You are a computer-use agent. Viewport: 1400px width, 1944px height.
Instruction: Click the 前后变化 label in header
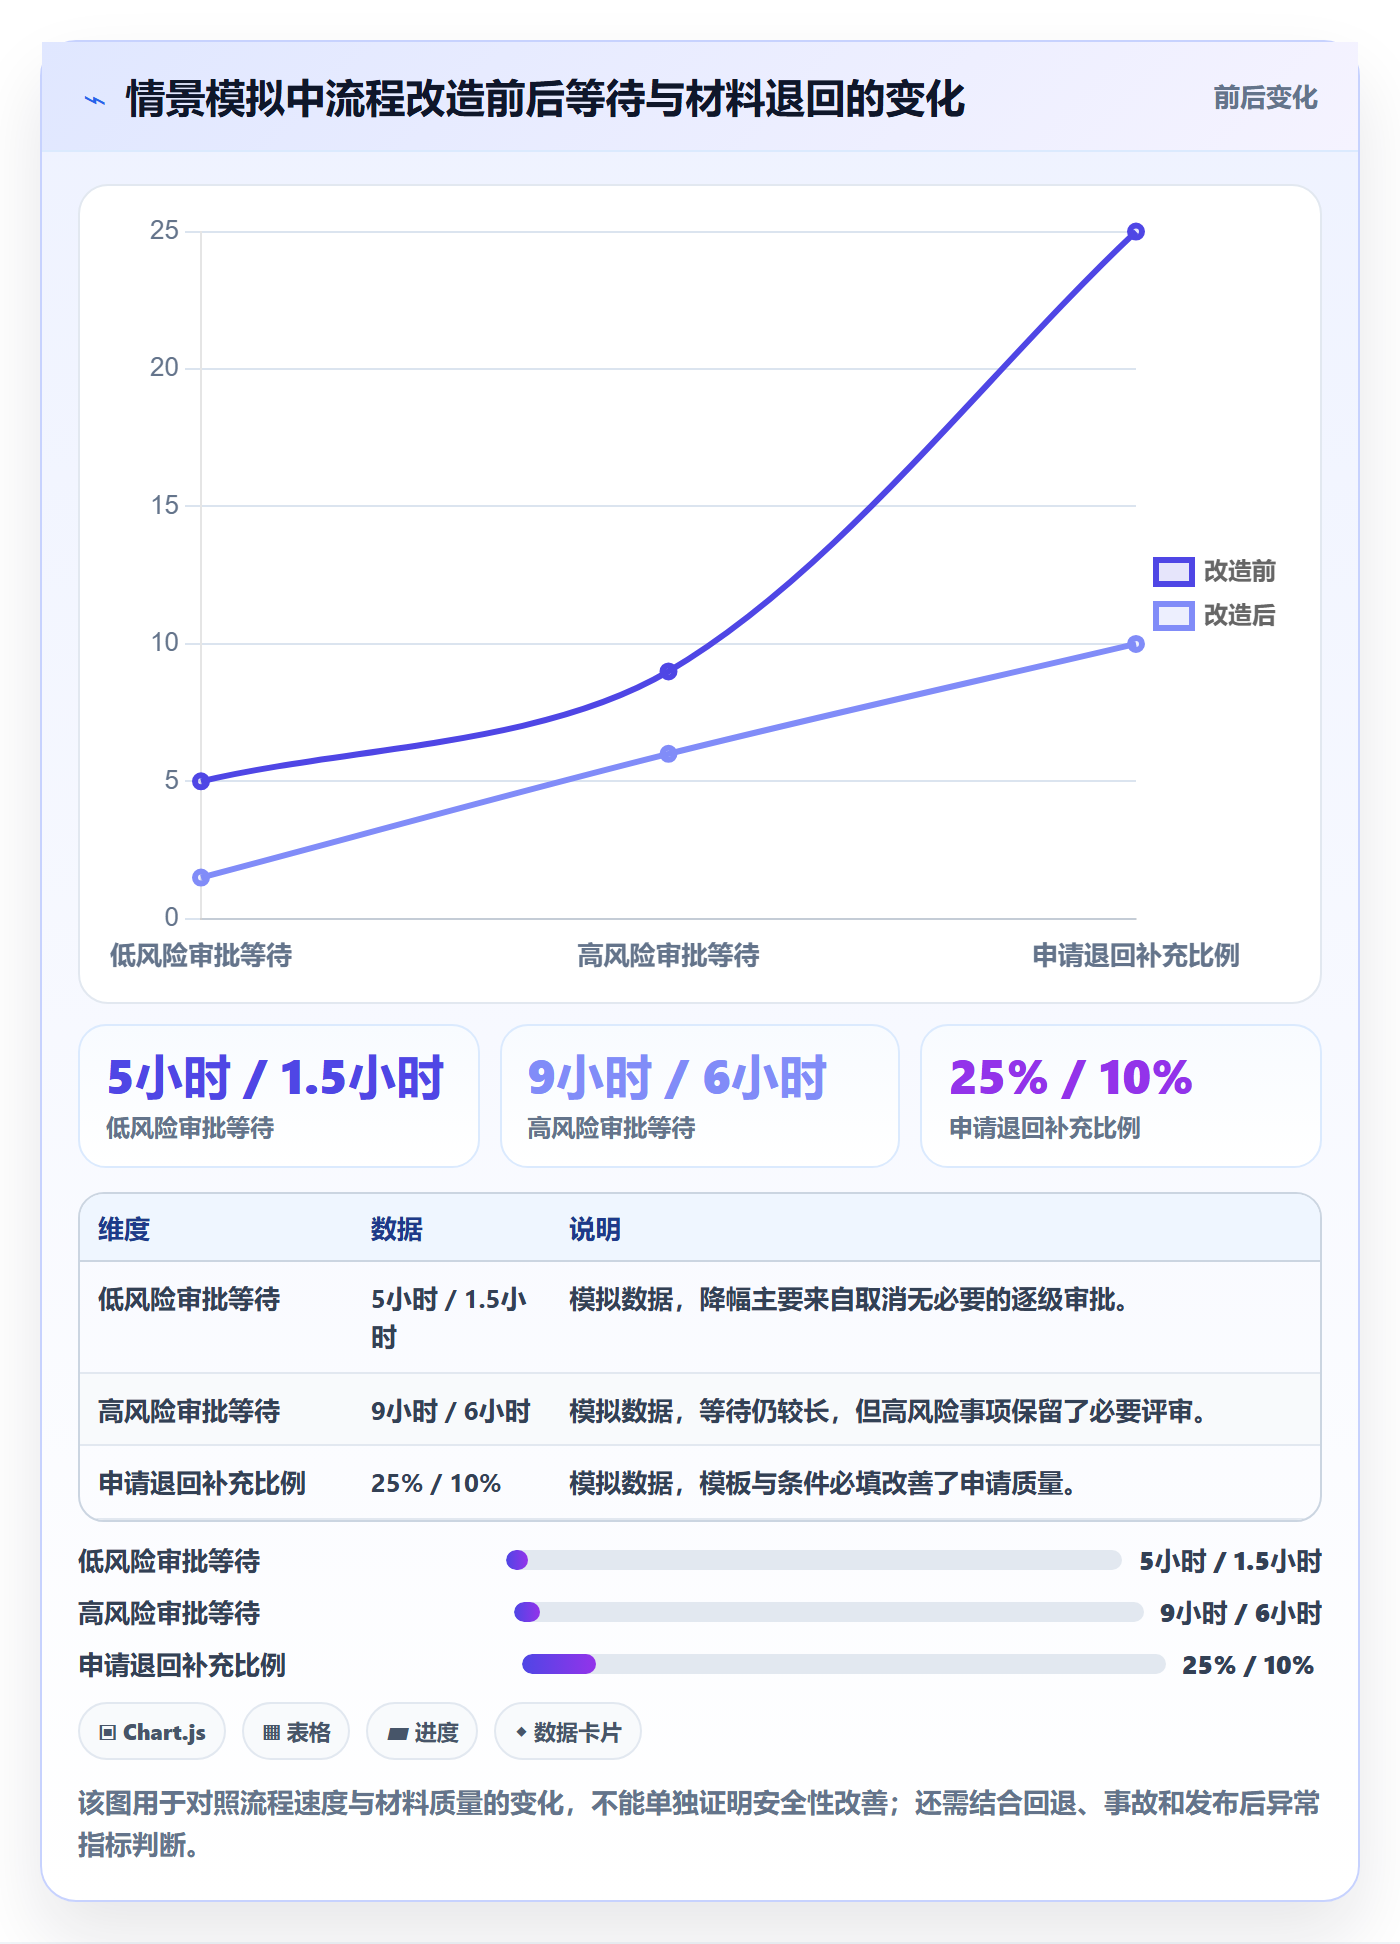(1265, 98)
